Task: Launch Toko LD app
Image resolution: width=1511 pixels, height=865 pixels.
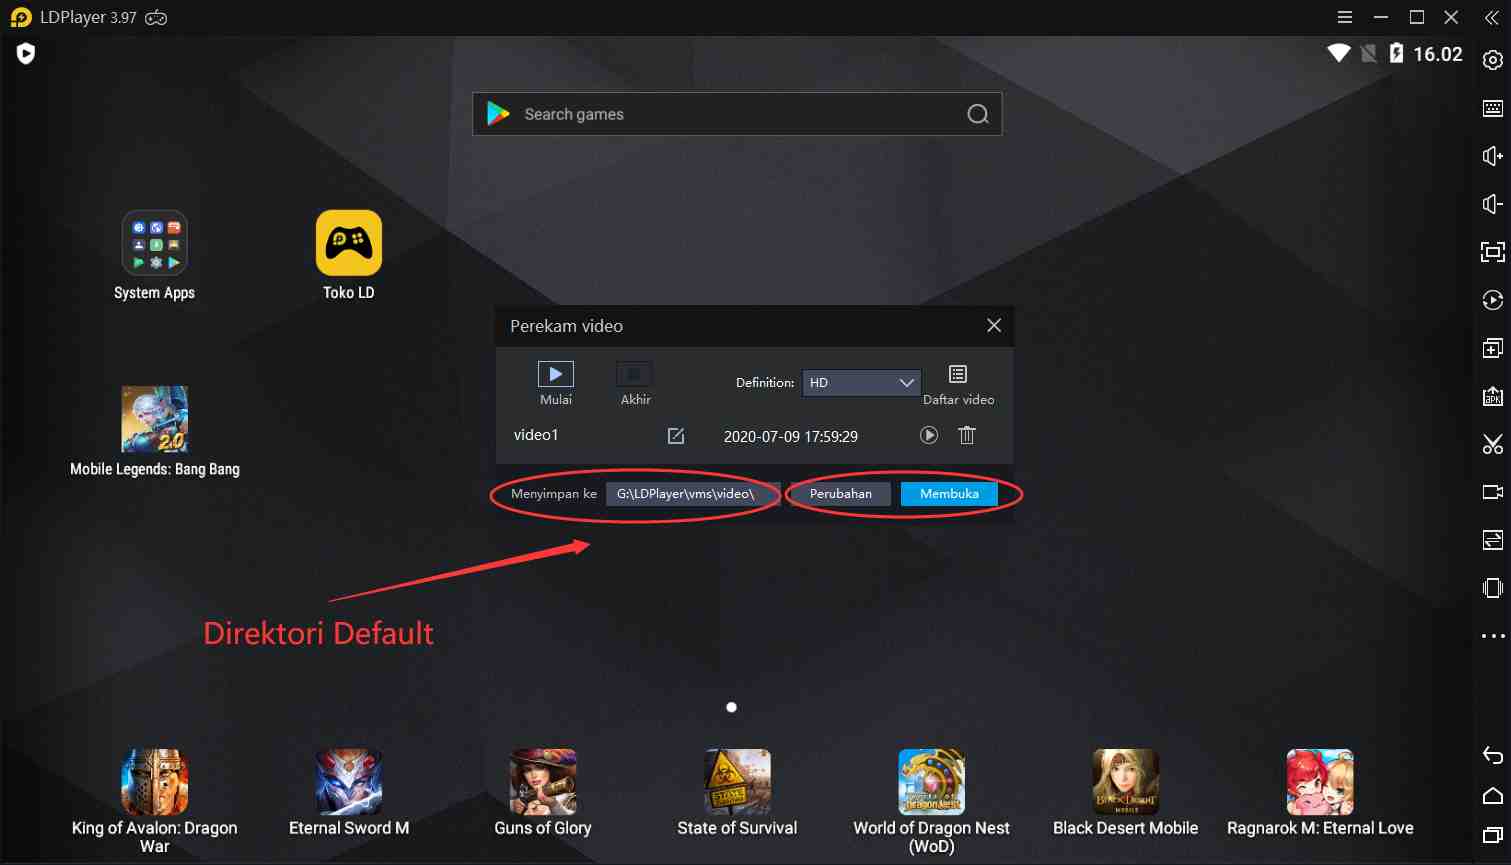Action: pos(349,255)
